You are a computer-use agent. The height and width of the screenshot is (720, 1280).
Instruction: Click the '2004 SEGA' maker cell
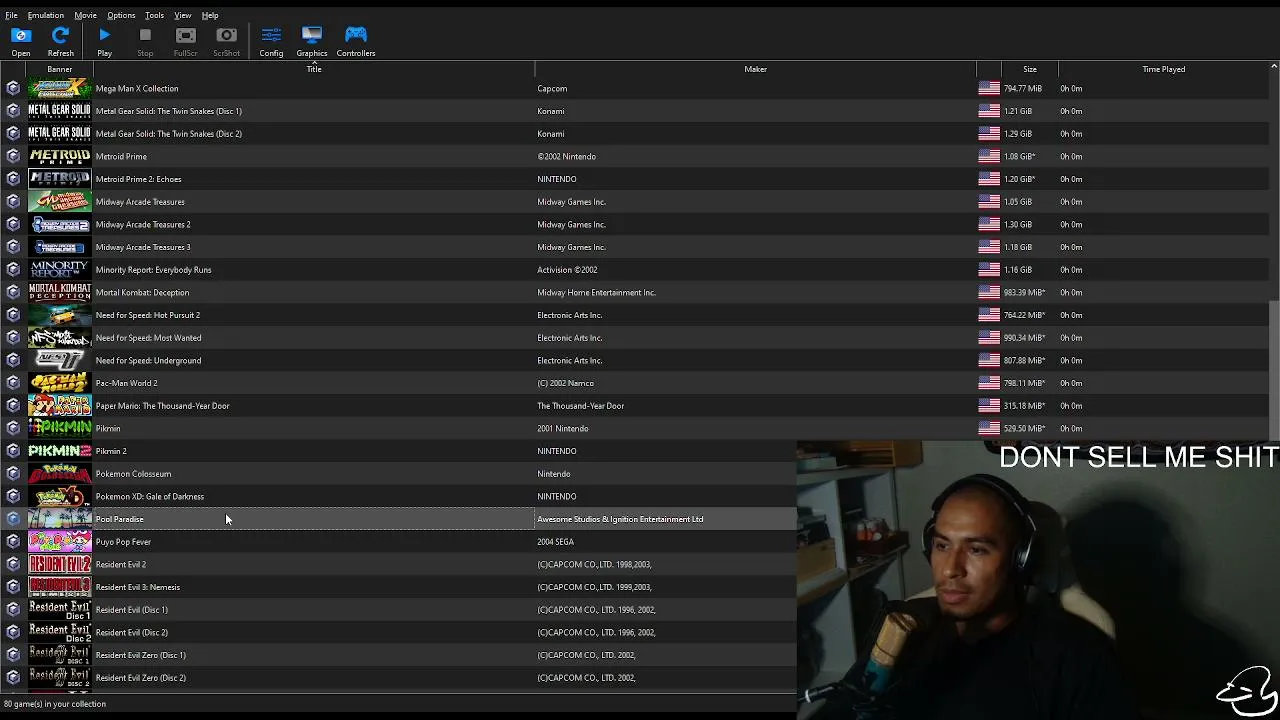(555, 542)
